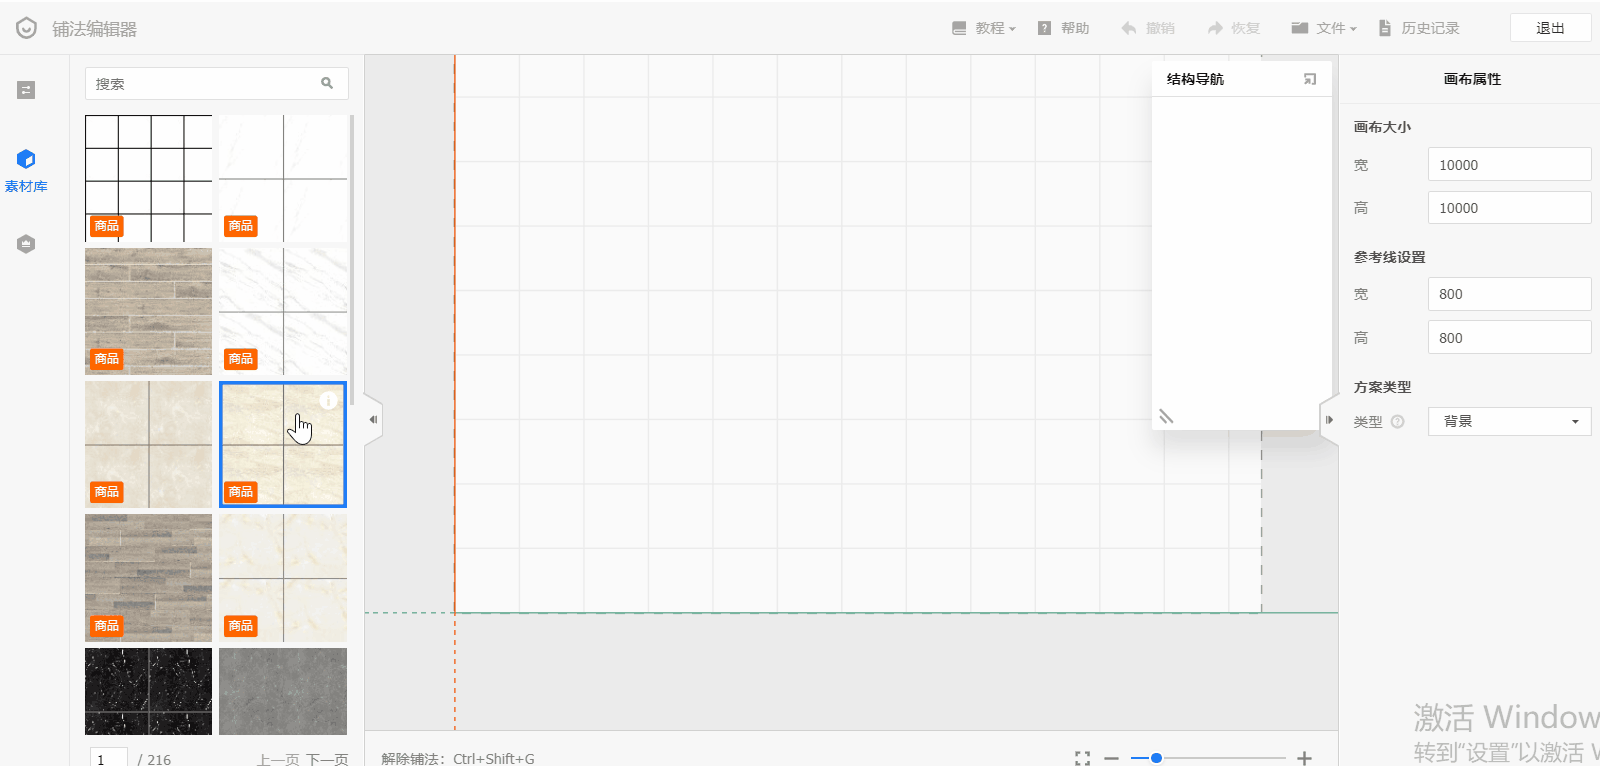This screenshot has width=1600, height=766.
Task: Open the 类型 dropdown showing 背景
Action: coord(1509,422)
